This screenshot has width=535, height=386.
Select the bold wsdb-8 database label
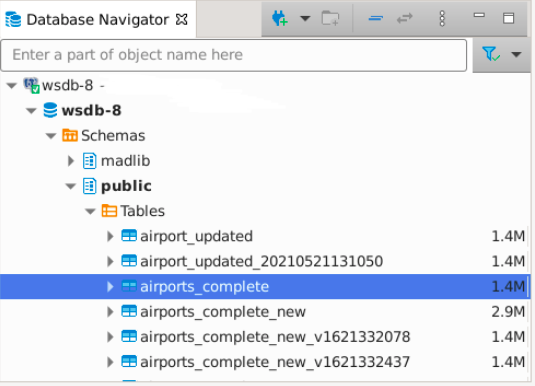91,111
